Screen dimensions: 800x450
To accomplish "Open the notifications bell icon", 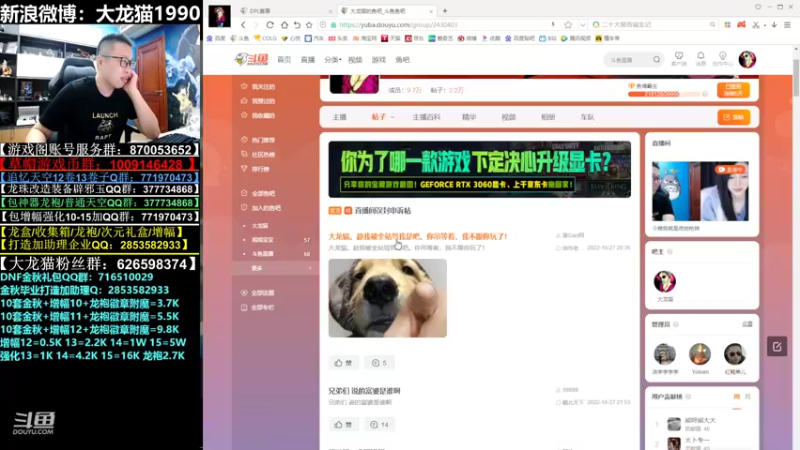I will point(701,58).
